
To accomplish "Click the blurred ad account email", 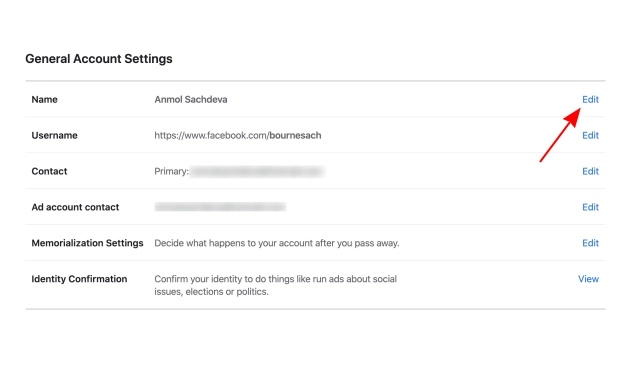I will pos(220,207).
